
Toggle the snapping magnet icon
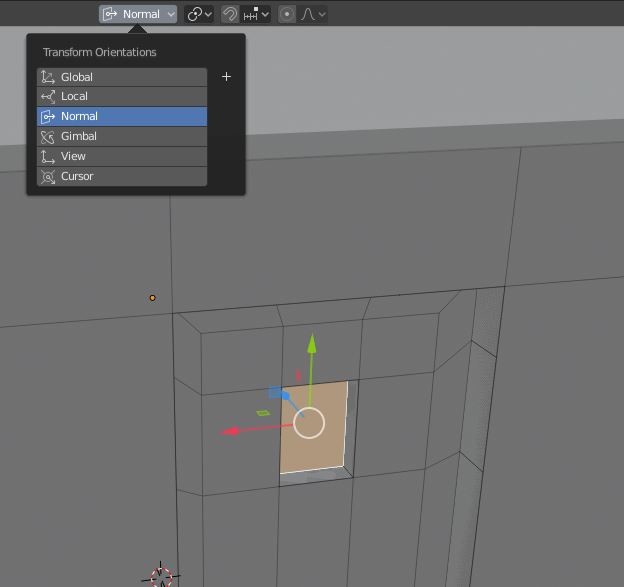(230, 14)
